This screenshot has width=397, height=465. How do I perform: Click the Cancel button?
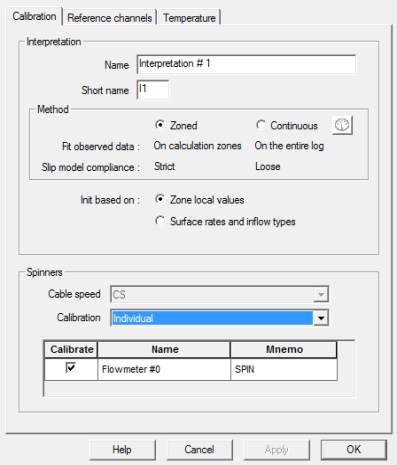coord(199,449)
